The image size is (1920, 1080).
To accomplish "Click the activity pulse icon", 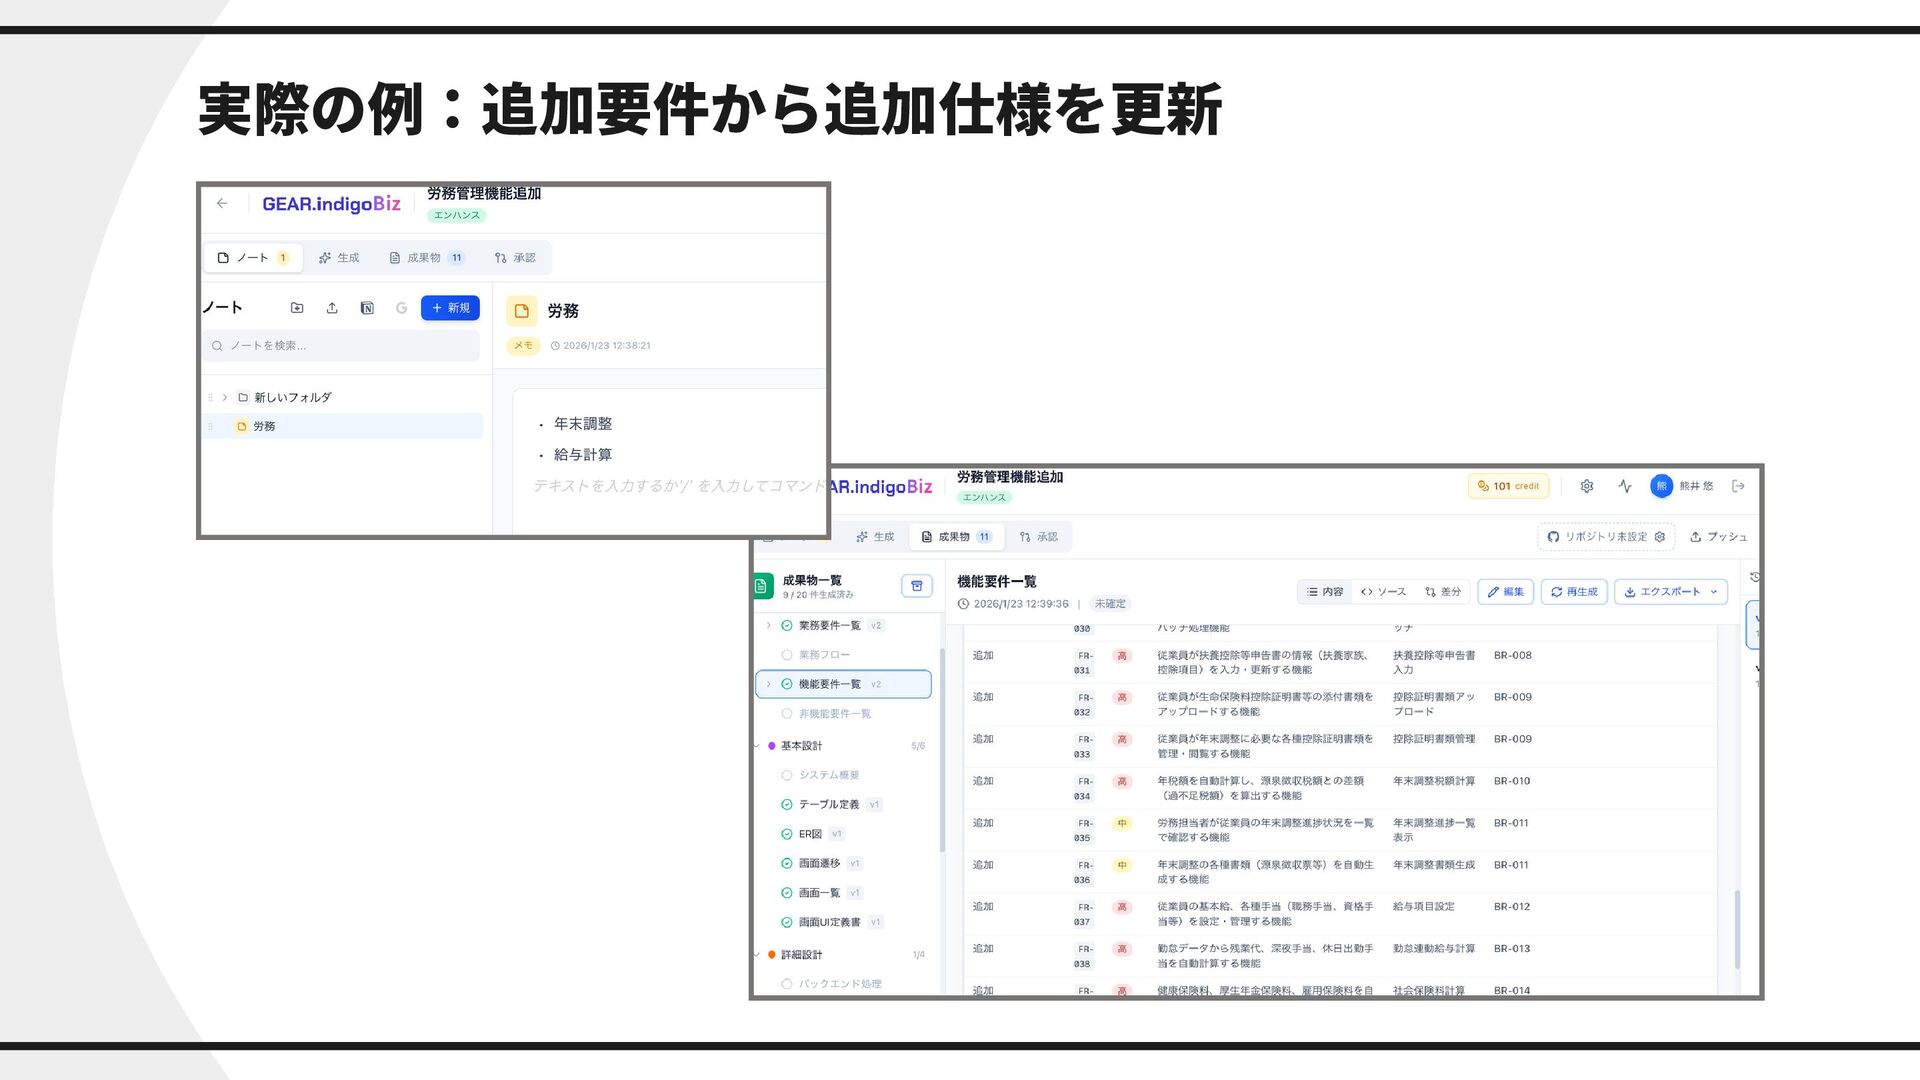I will (1625, 486).
